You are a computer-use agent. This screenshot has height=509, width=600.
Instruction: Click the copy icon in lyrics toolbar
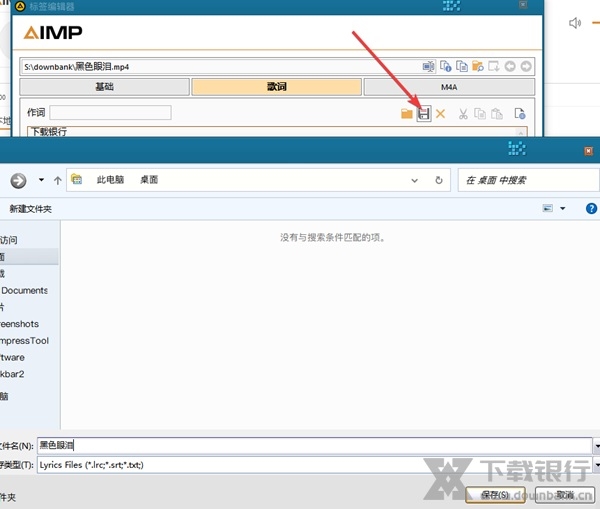tap(480, 114)
